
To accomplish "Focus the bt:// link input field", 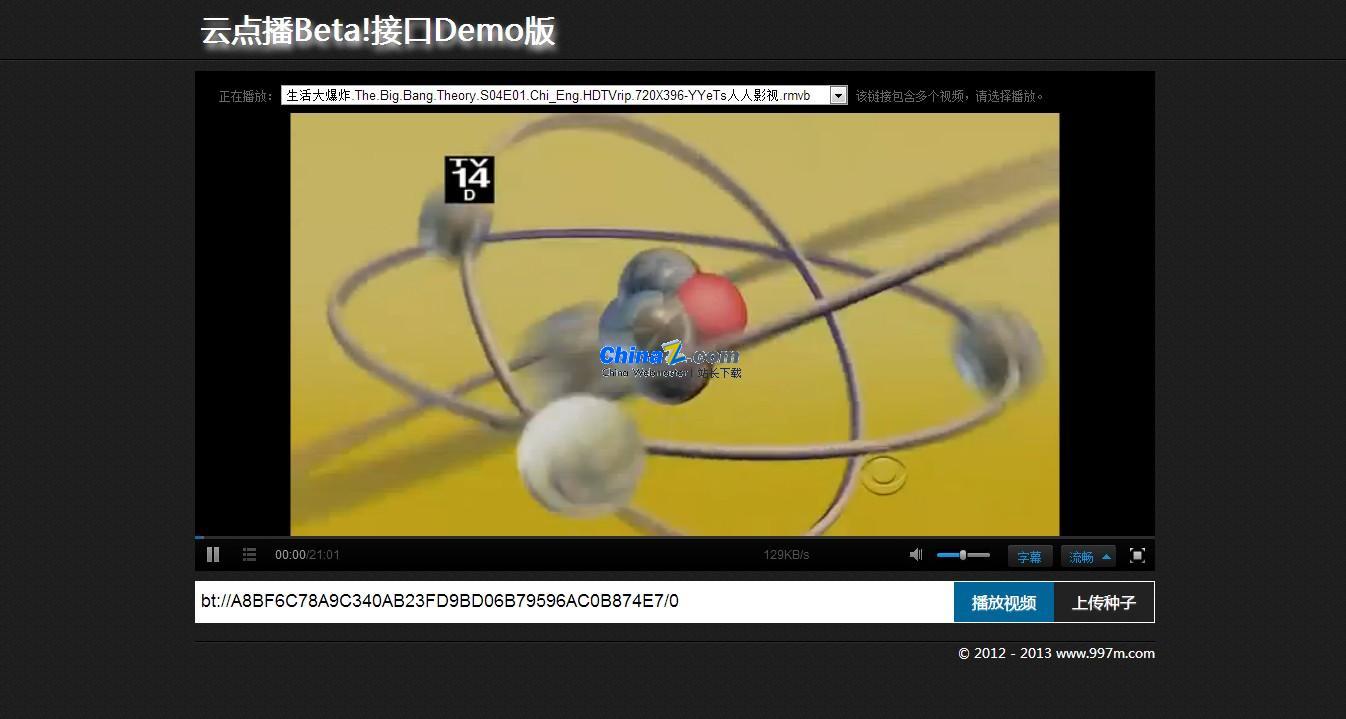I will click(x=574, y=602).
